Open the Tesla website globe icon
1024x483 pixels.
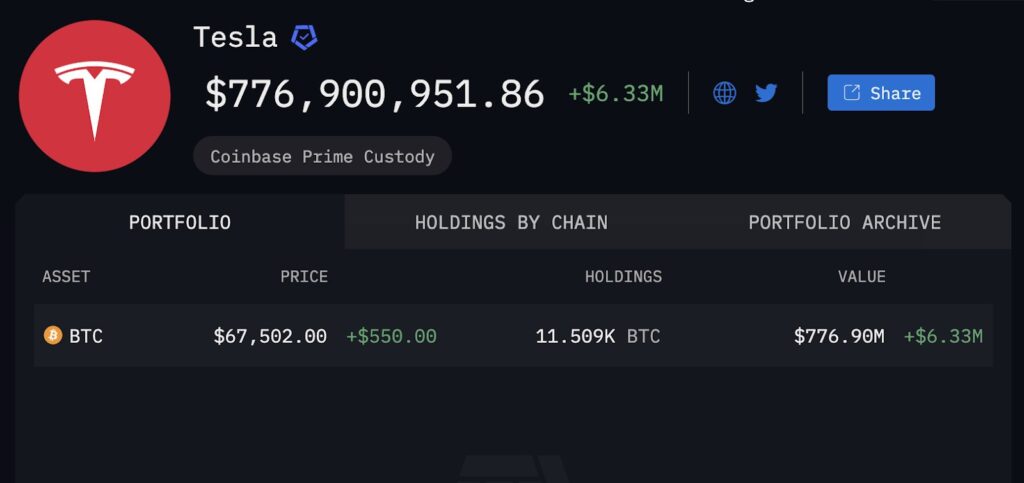tap(725, 93)
